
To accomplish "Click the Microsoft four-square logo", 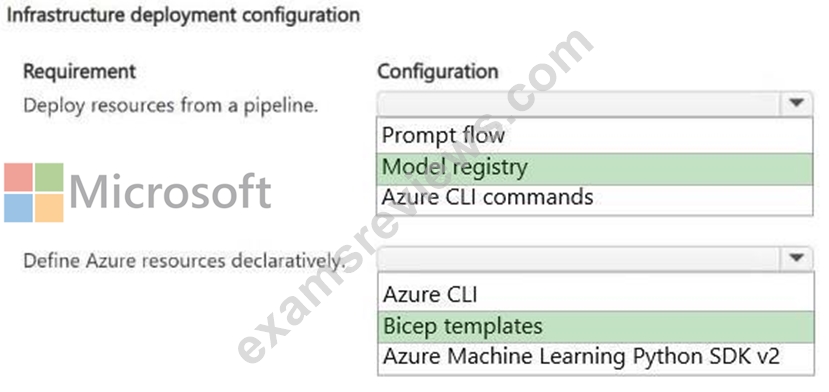I will click(34, 193).
